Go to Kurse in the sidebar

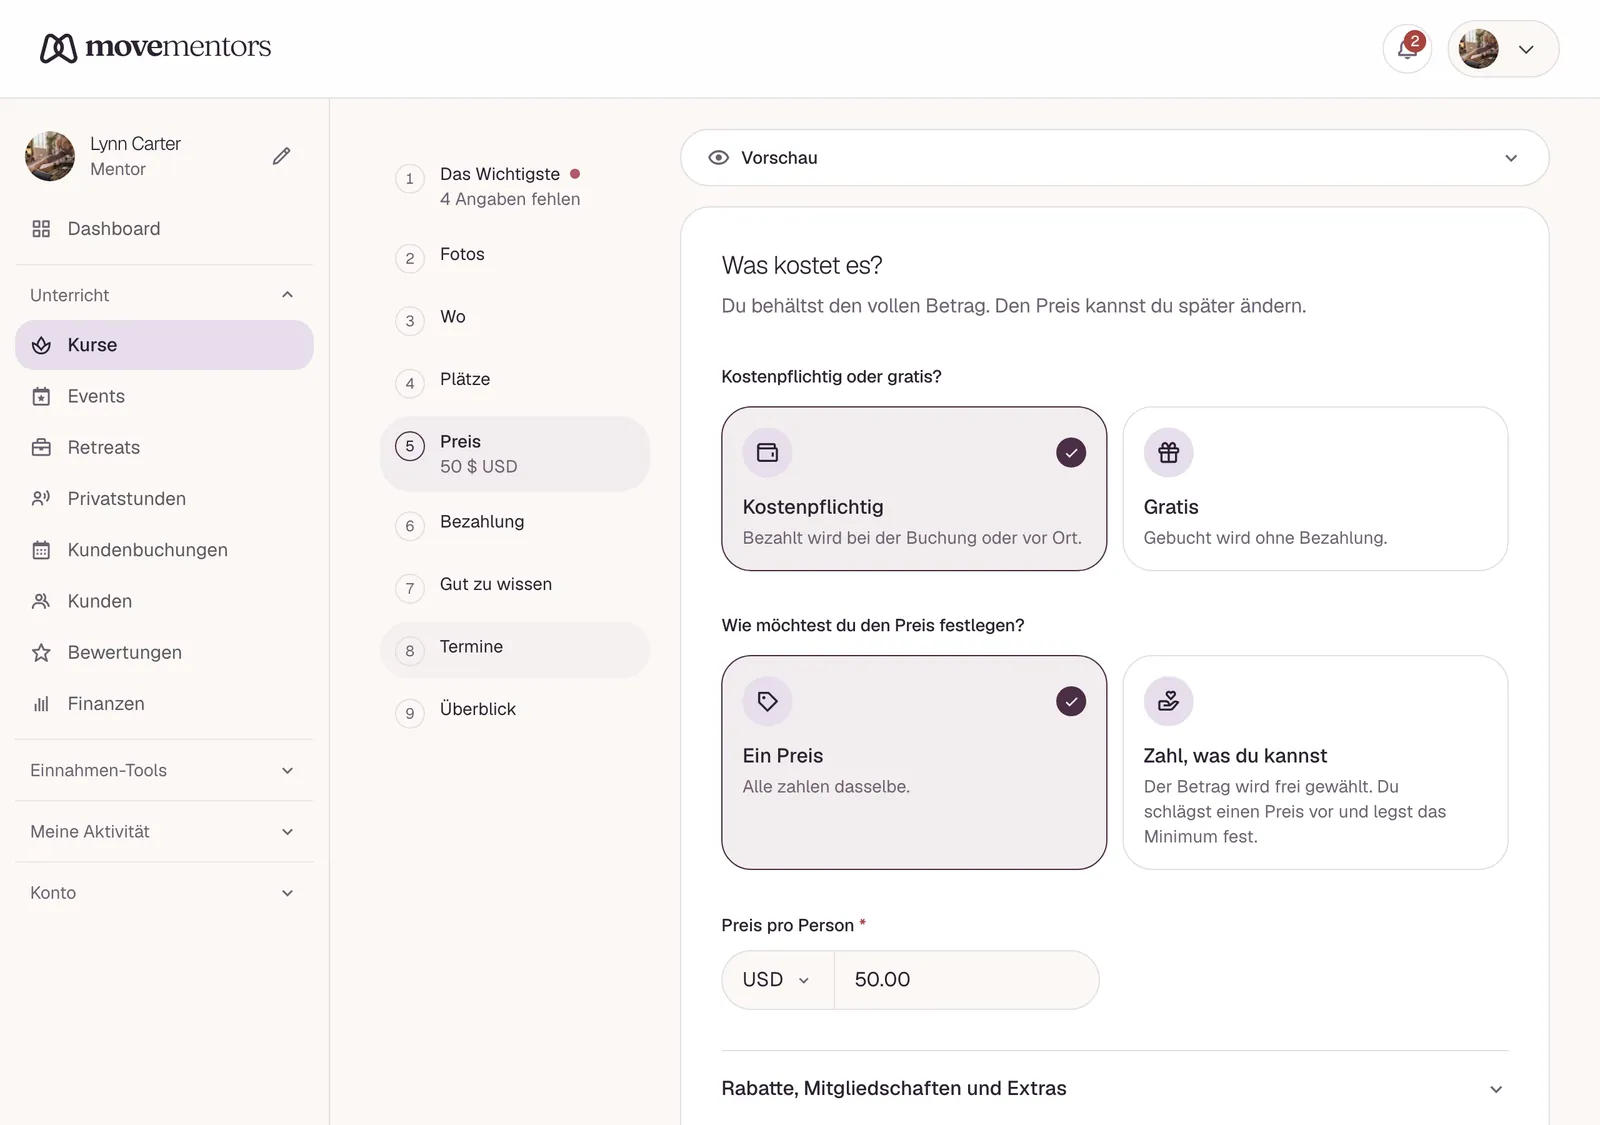coord(164,345)
